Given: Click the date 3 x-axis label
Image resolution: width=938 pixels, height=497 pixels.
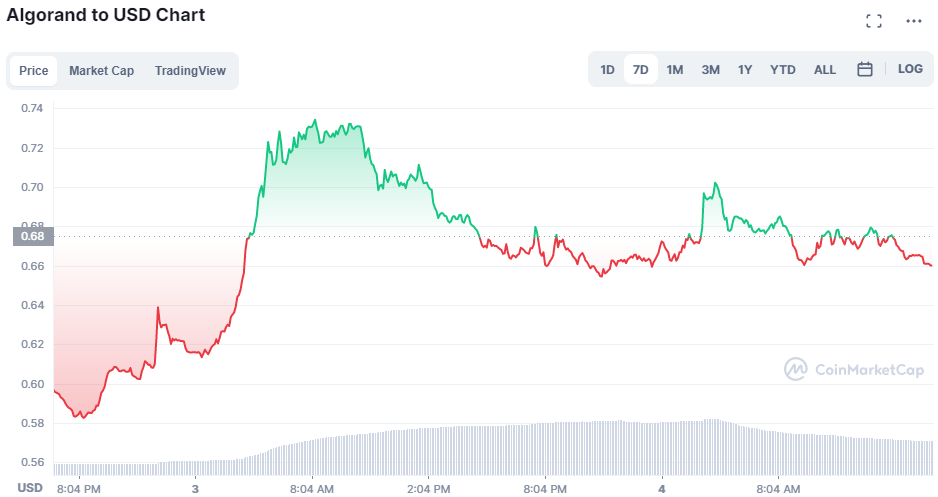Looking at the screenshot, I should [195, 489].
